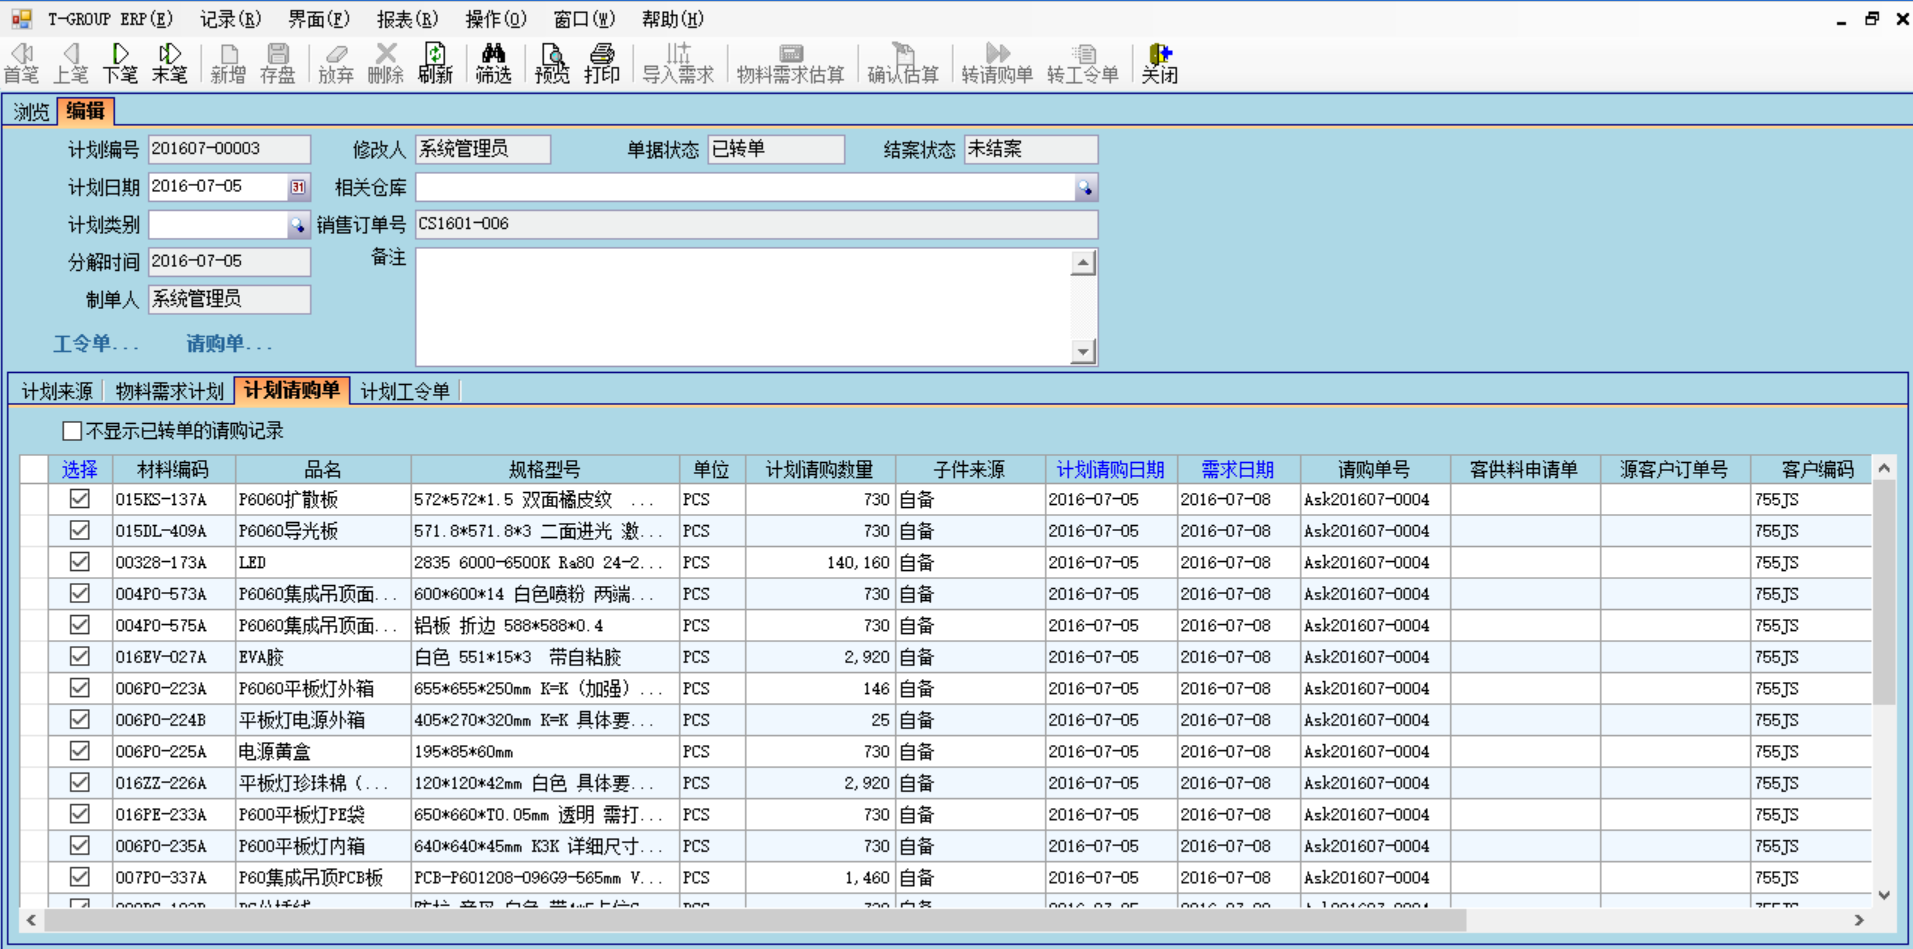Sort by 计划请购日期 column header
Screen dimensions: 1913x949
(1110, 469)
